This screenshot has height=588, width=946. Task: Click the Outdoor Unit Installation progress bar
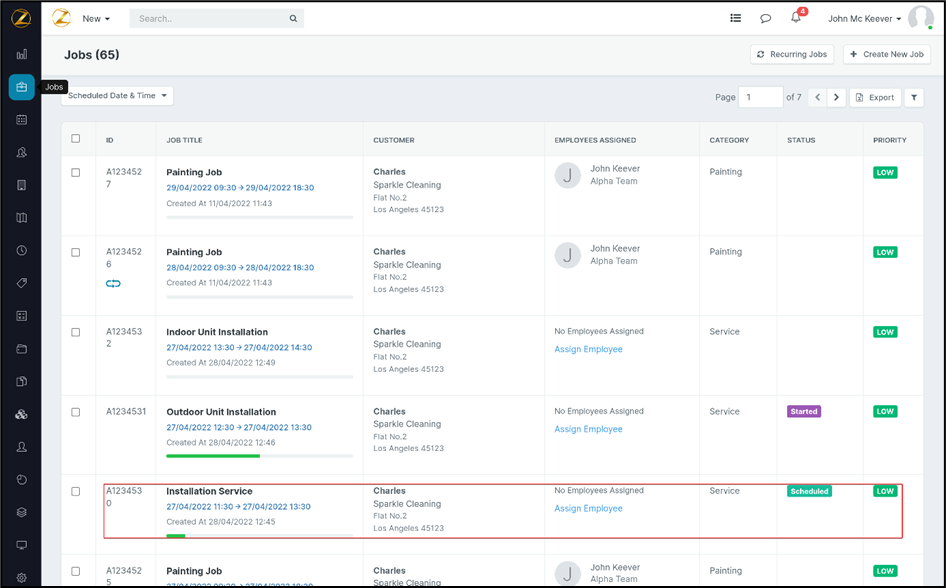pos(259,456)
